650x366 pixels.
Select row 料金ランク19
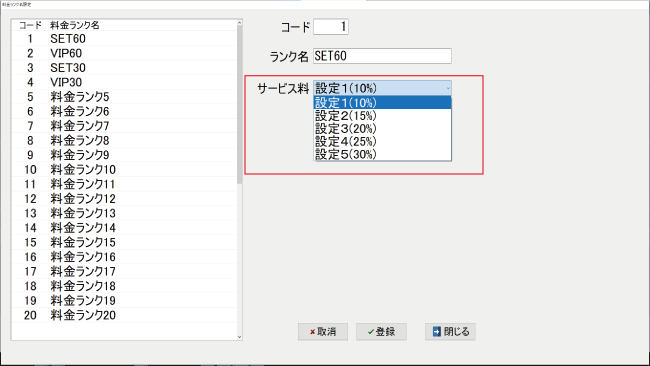(x=124, y=300)
